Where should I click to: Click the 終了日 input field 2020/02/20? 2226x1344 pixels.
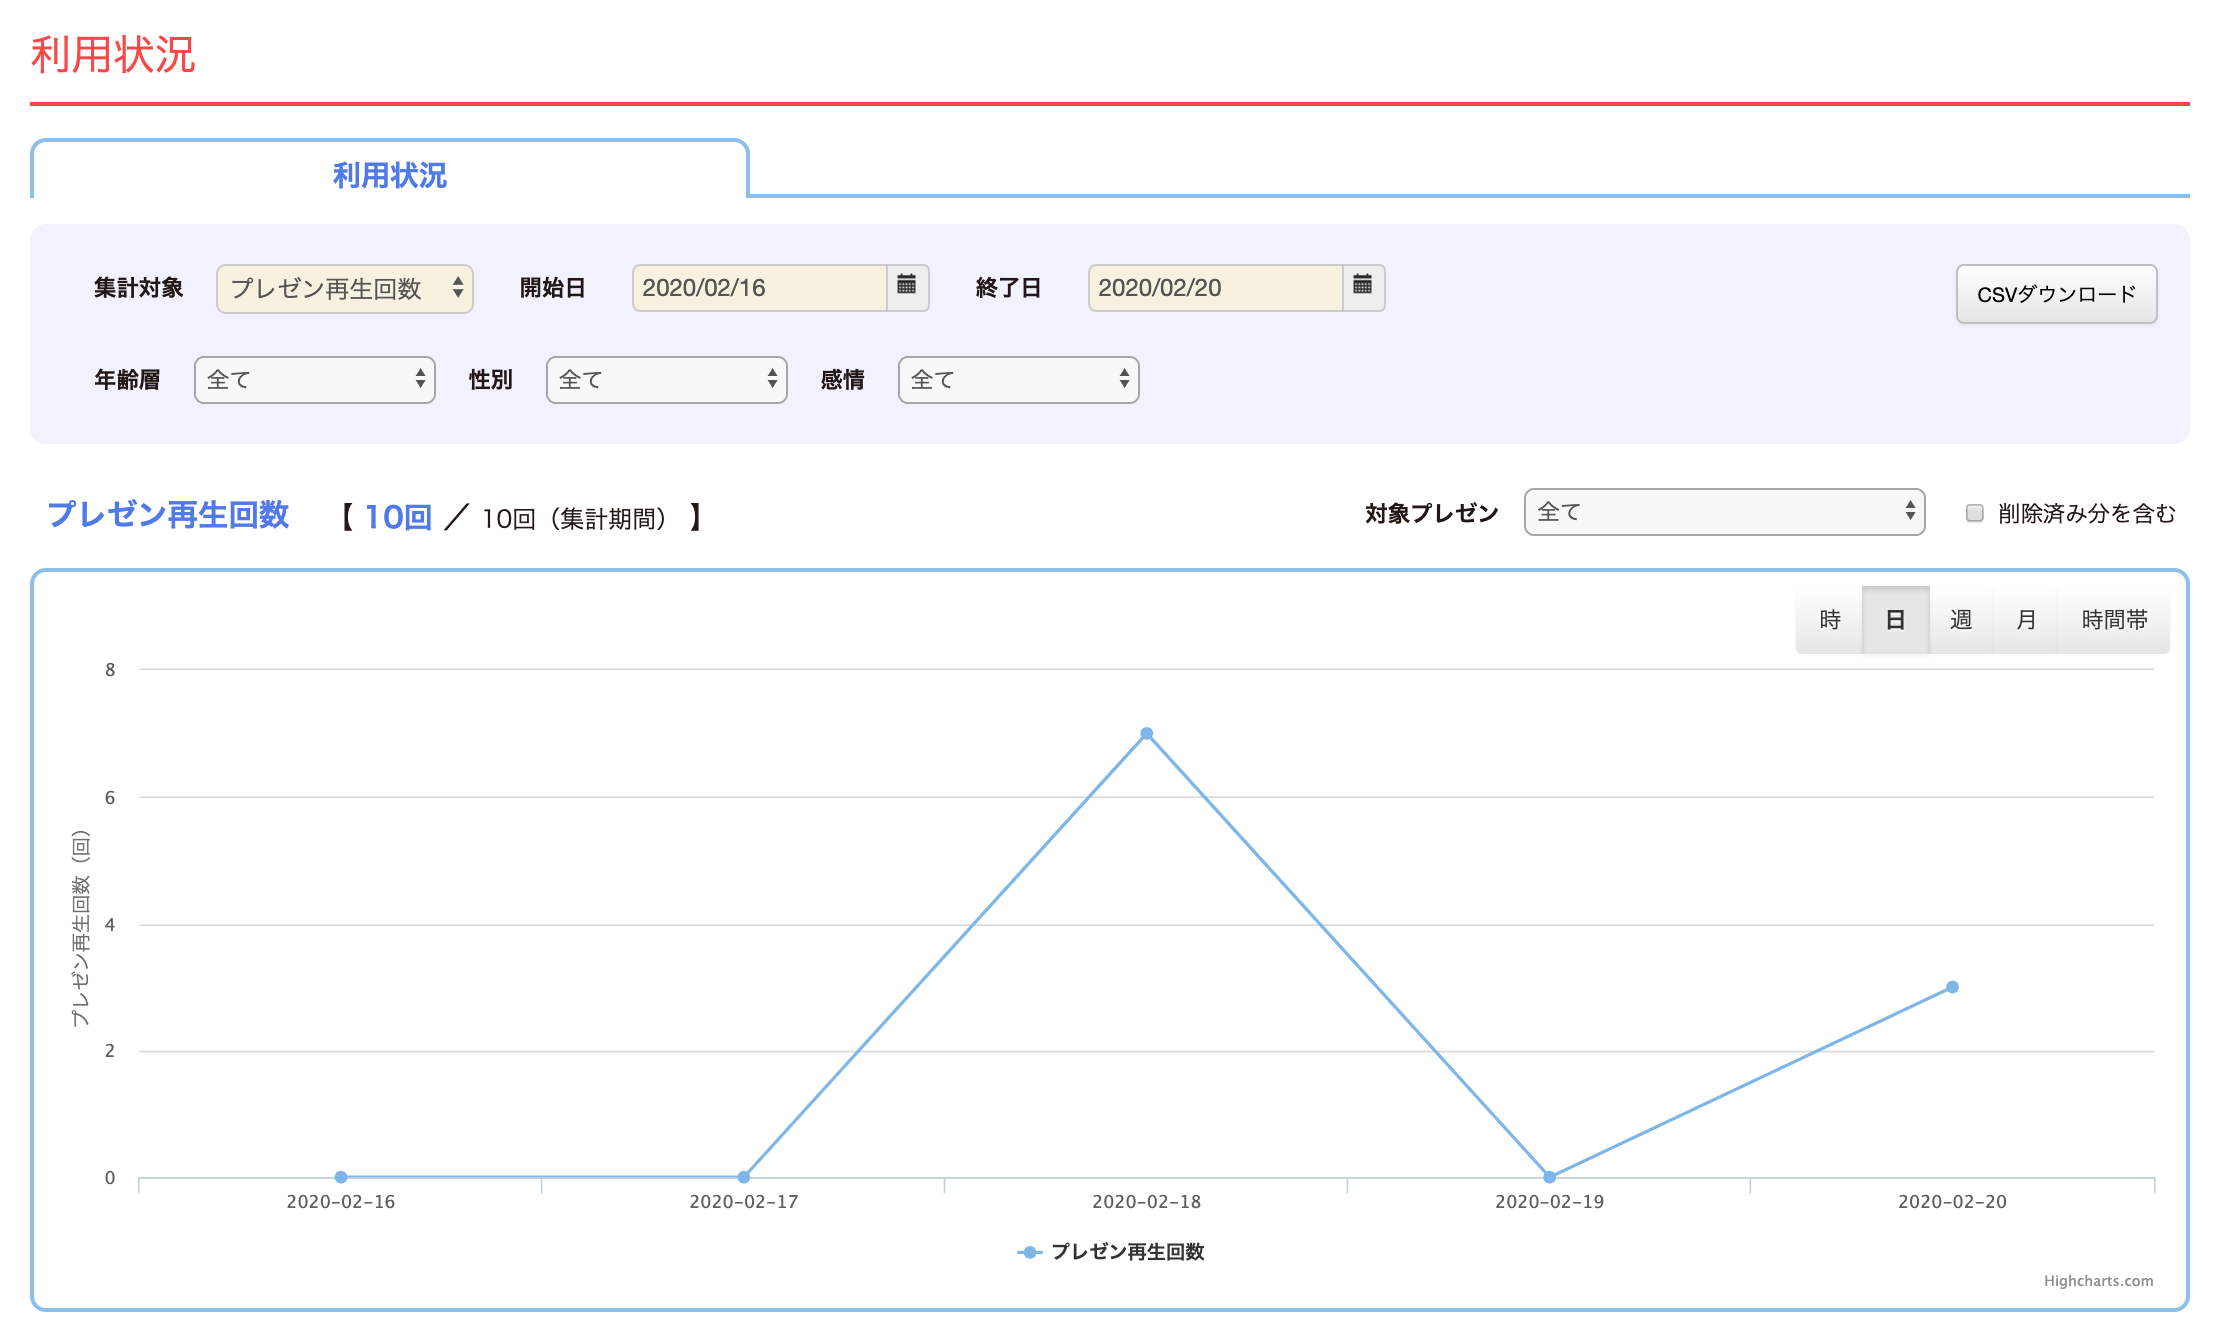point(1216,288)
